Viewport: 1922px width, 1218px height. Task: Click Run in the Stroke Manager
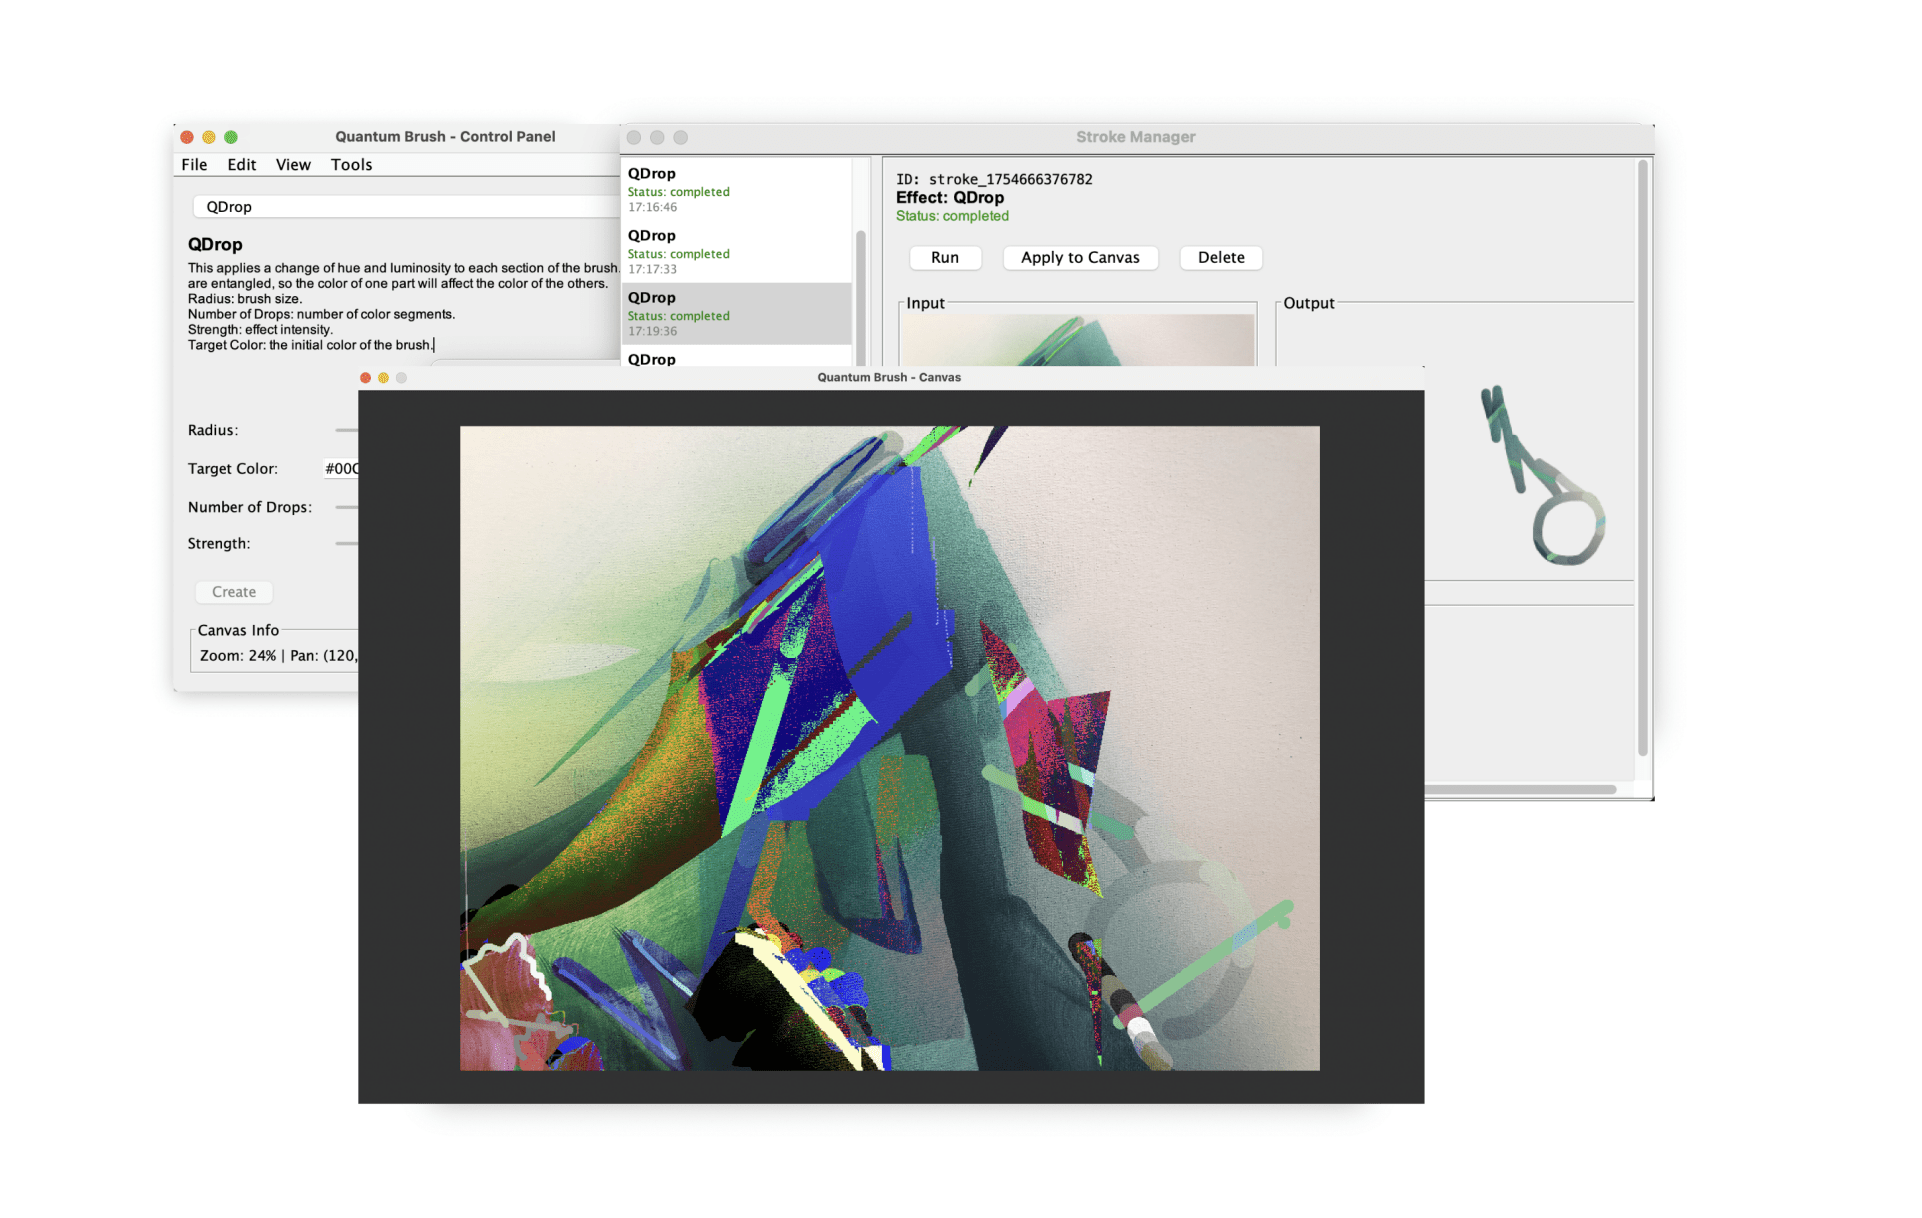pos(945,257)
